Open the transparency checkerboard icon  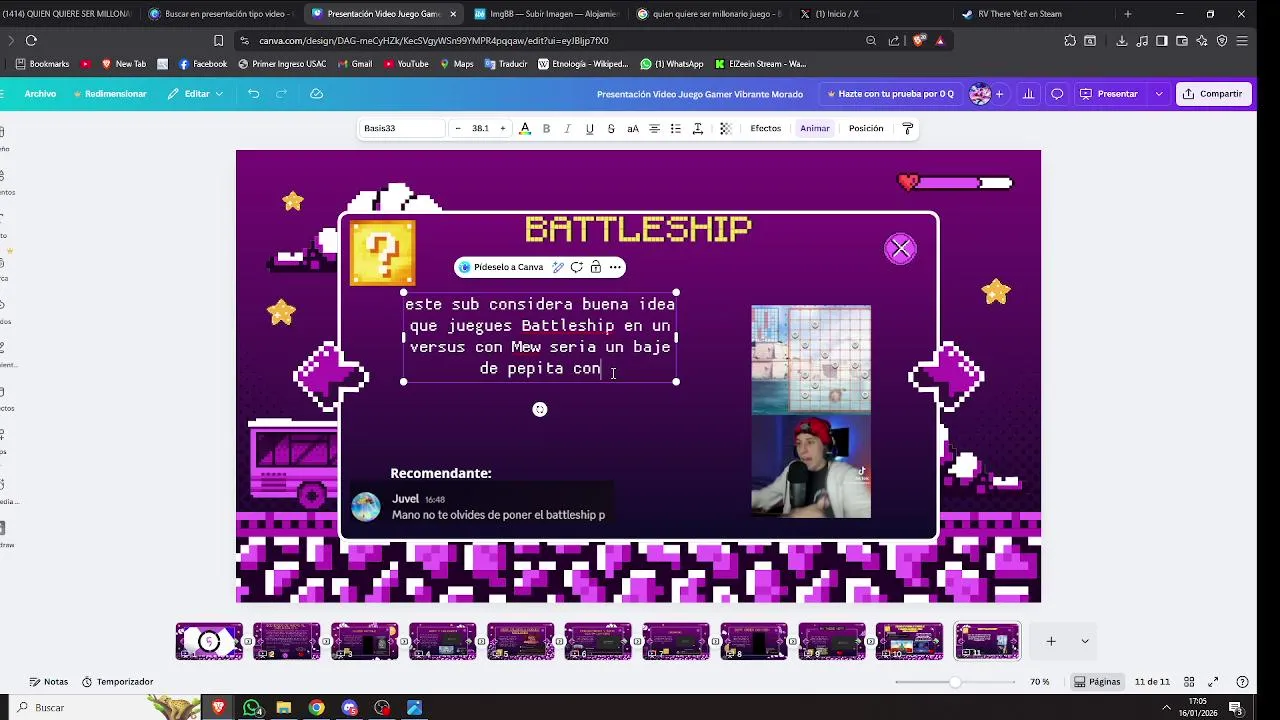(726, 128)
